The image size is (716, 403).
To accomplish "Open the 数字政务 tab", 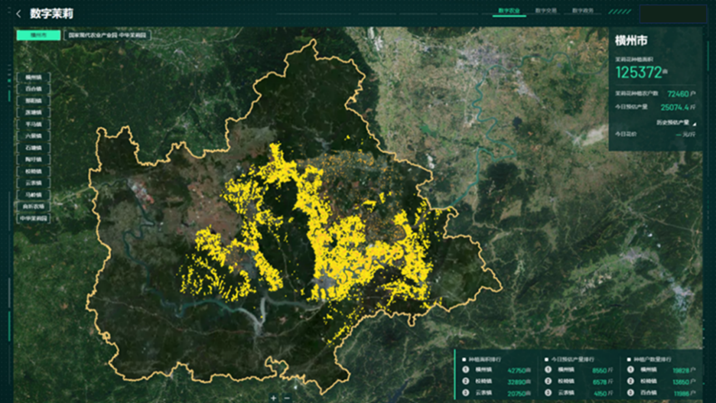I will (583, 11).
